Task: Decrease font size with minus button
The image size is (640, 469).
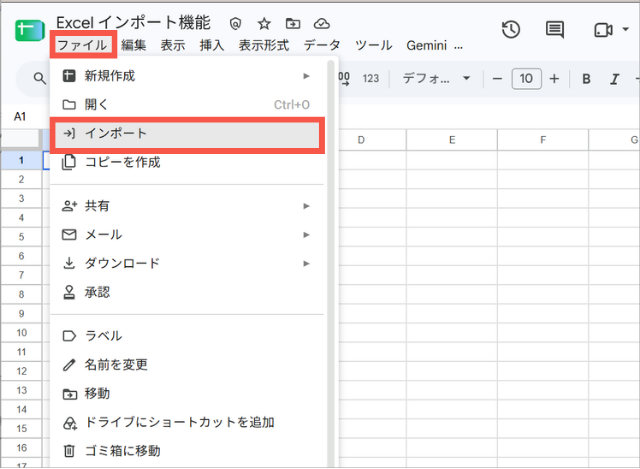Action: tap(497, 78)
